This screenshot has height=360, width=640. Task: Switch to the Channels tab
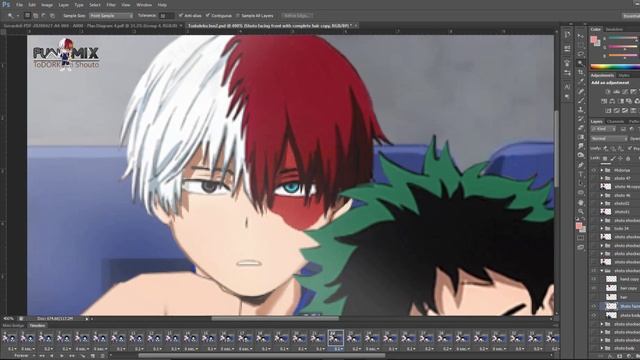615,122
